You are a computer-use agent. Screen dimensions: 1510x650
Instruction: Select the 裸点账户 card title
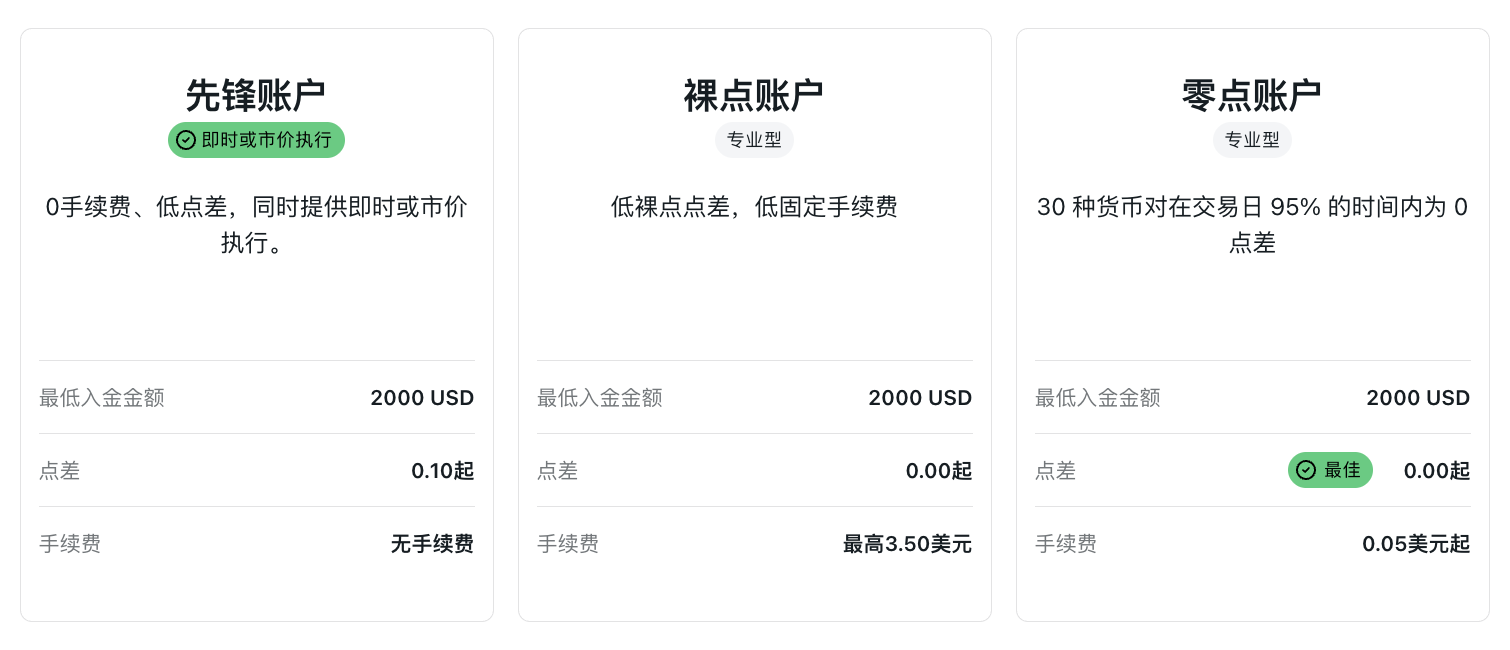pos(754,96)
